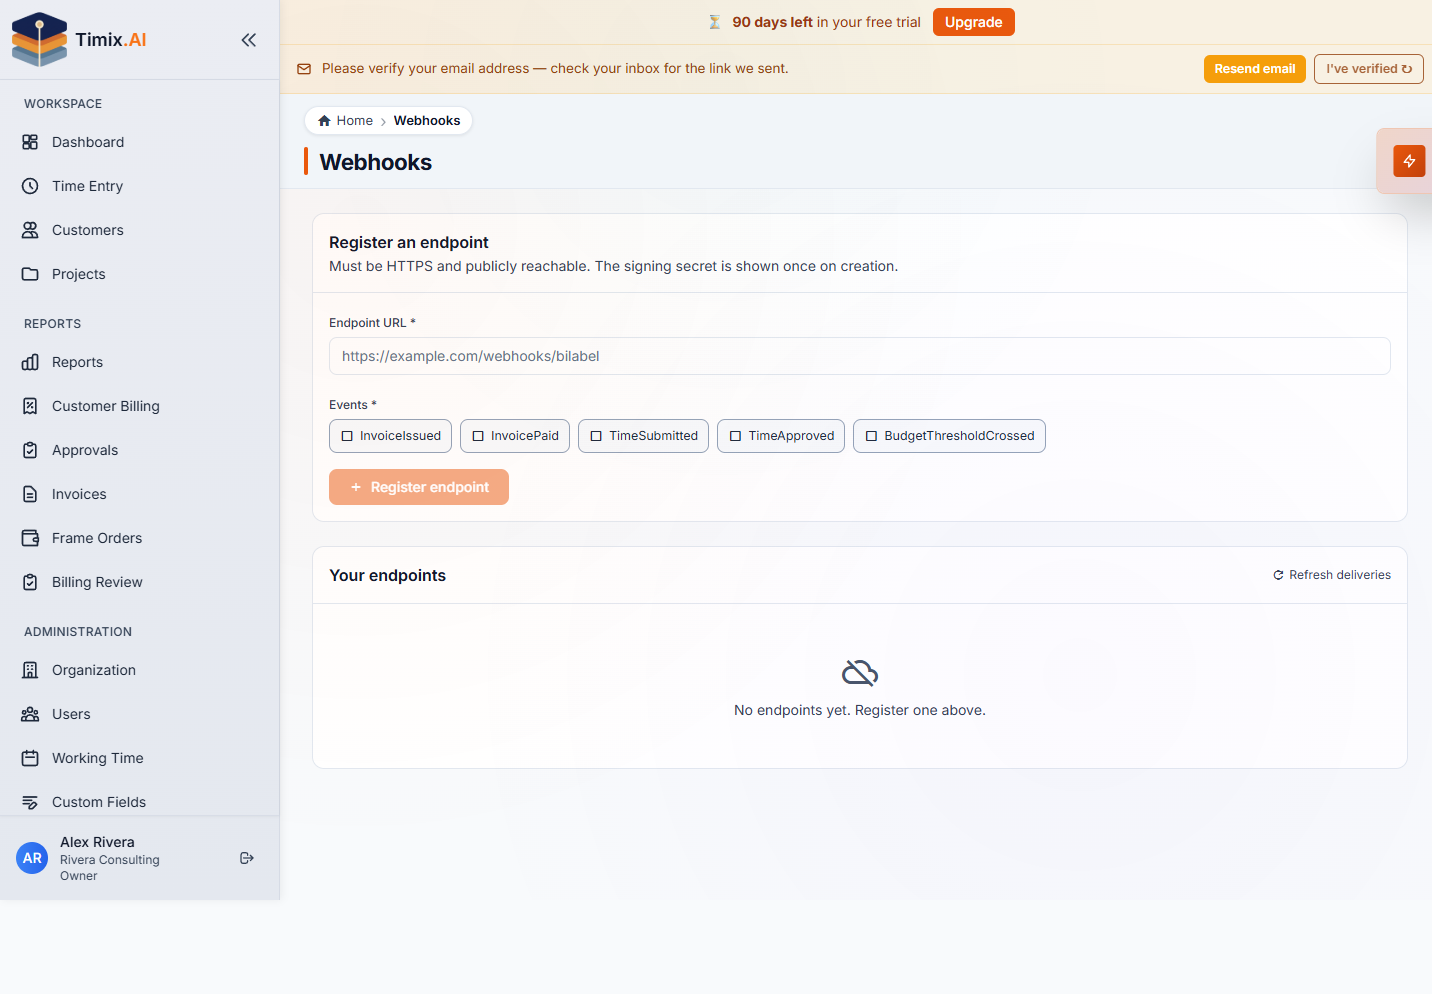Click the hourglass trial icon
1432x994 pixels.
tap(714, 22)
